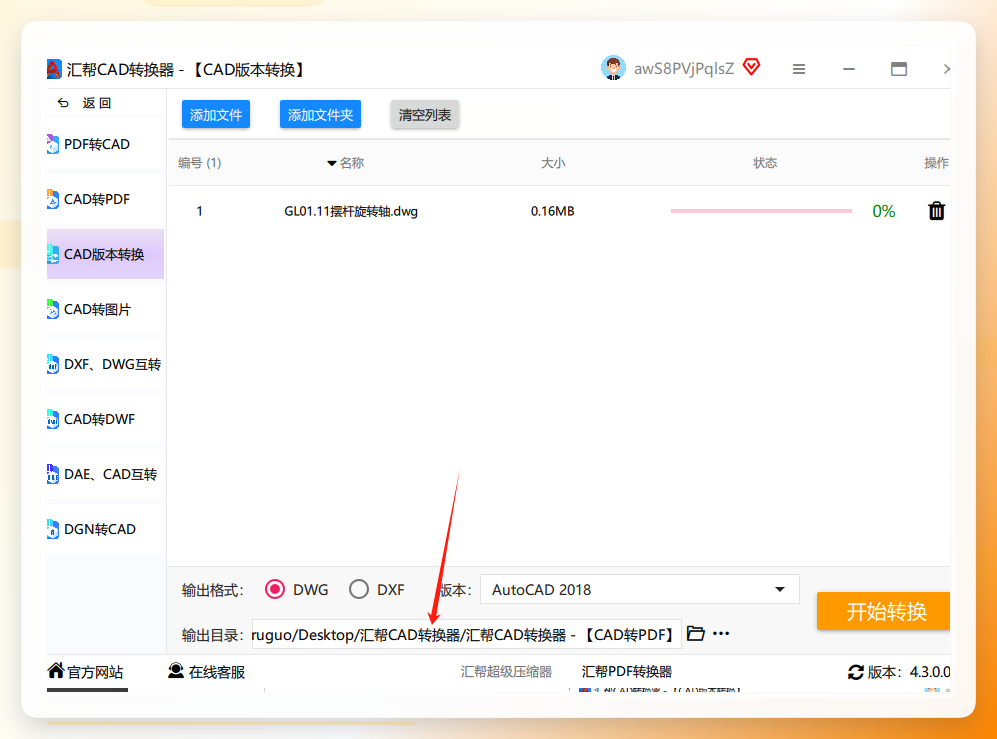Screen dimensions: 997x739
Task: Select the GL01.11摆杆旋转轴.dwg file name
Action: pos(351,211)
